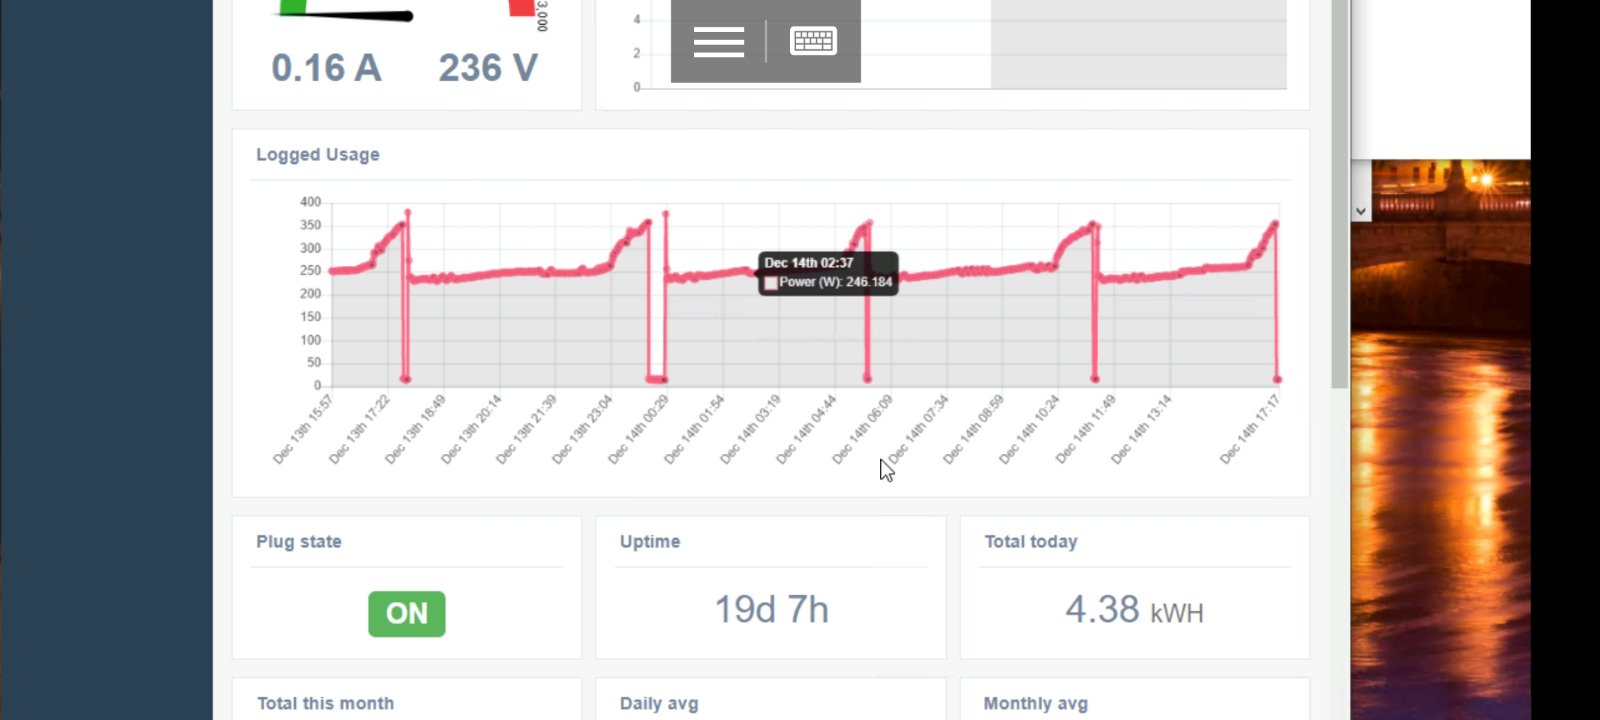Click the 'Dec 14th 11:49' axis label
The image size is (1600, 720).
1088,430
